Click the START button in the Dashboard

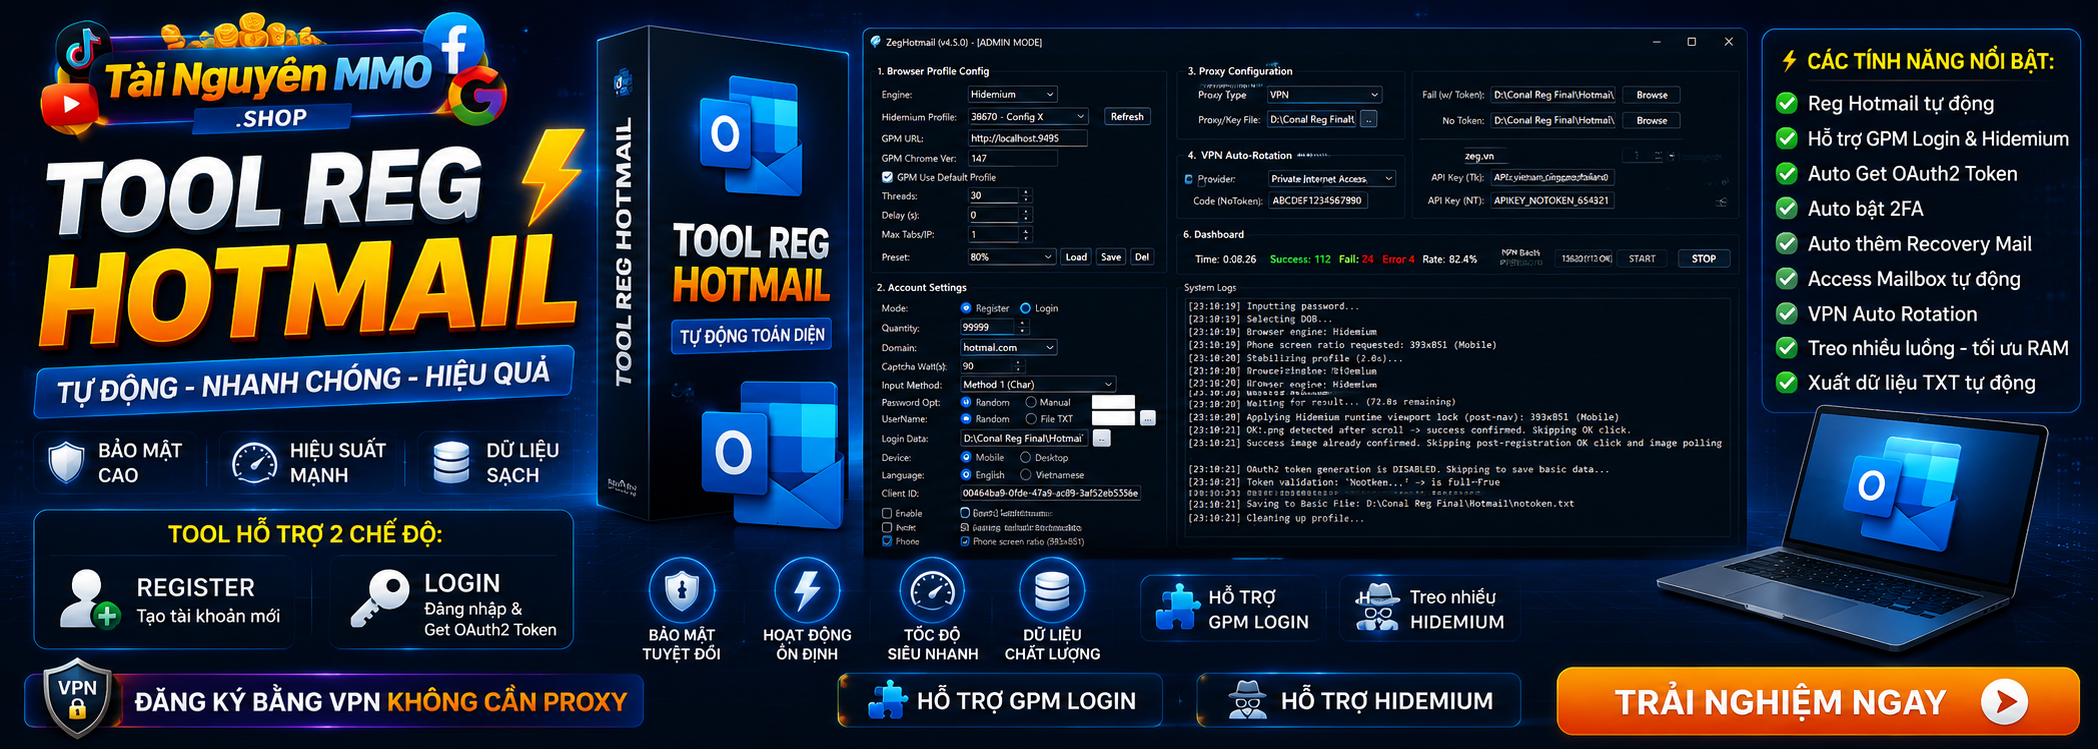[1642, 258]
